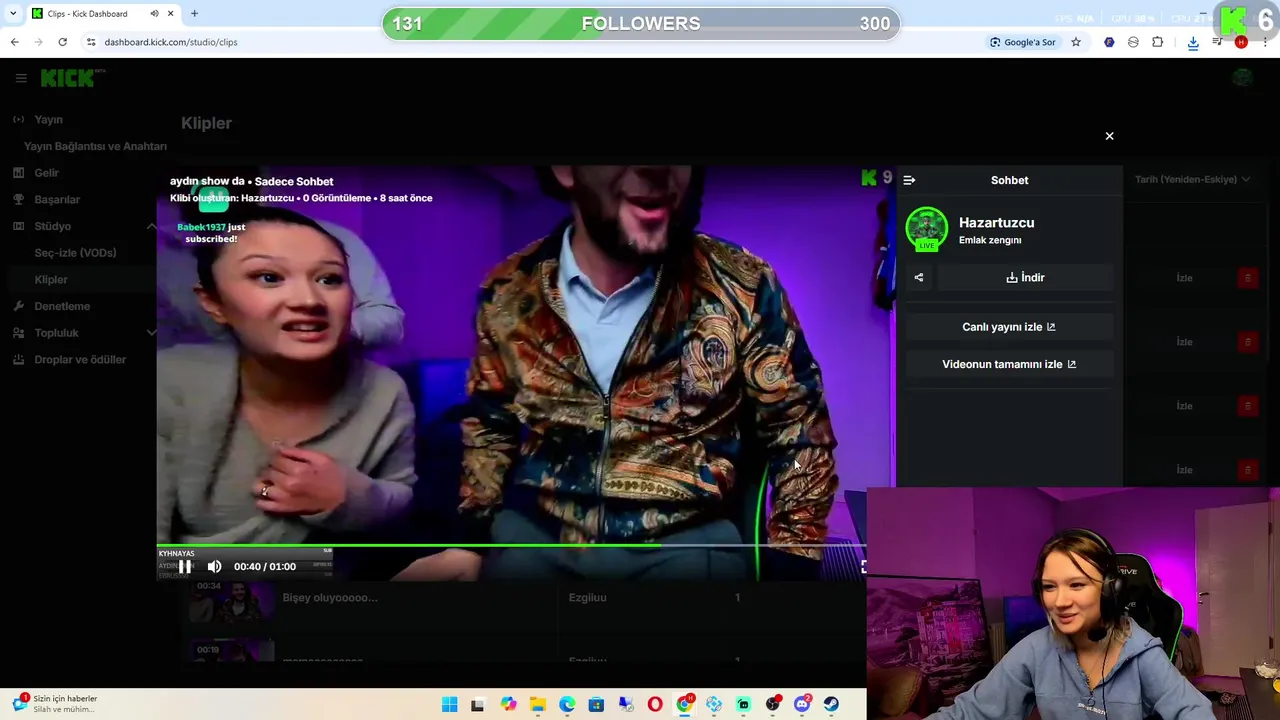Open Yayın Bağlantısı ve Anahtarı

95,146
